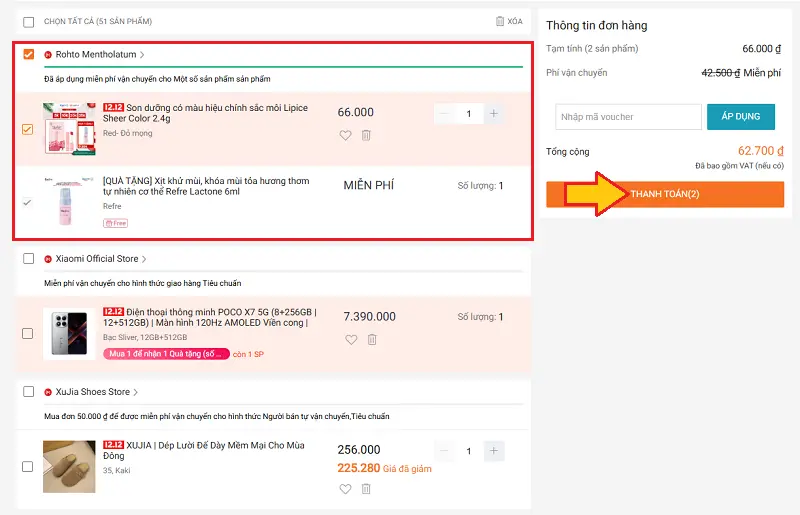
Task: Gift Refre Lactone item checkmark
Action: coord(28,202)
